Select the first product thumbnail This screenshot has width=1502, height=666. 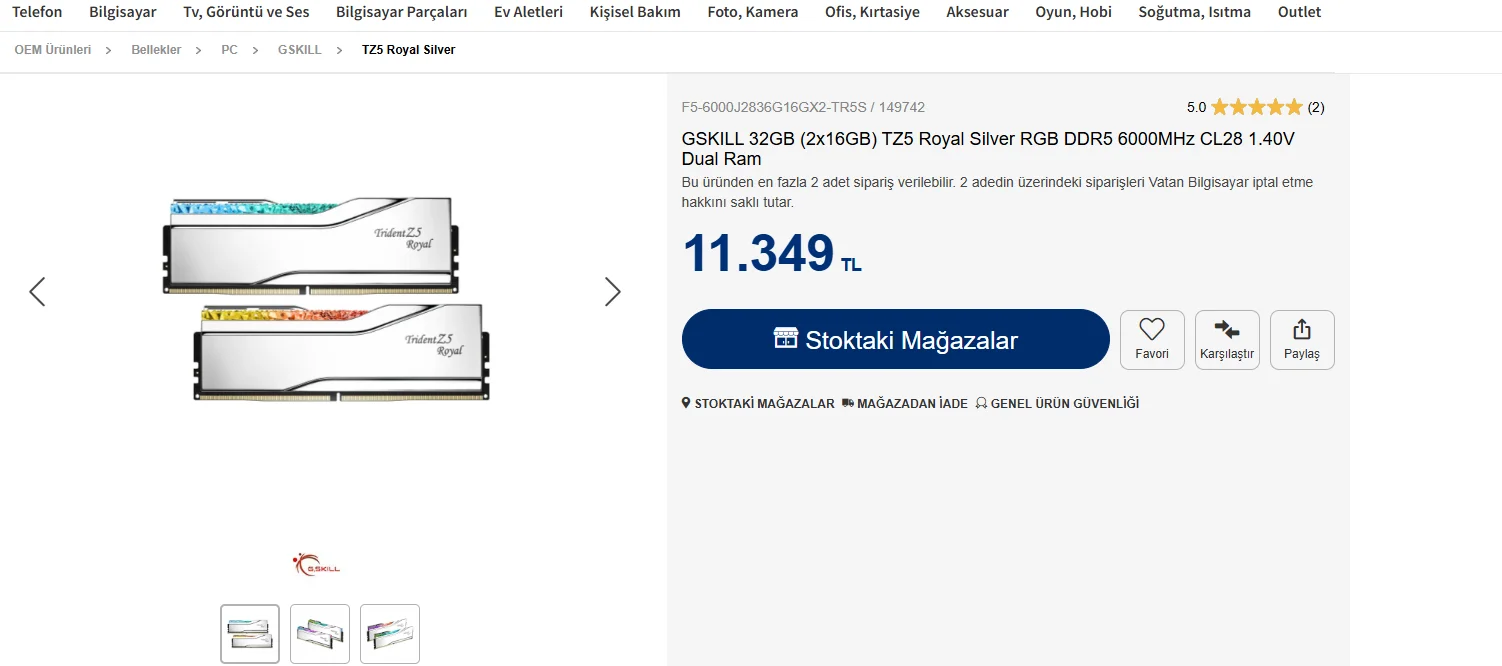(250, 634)
